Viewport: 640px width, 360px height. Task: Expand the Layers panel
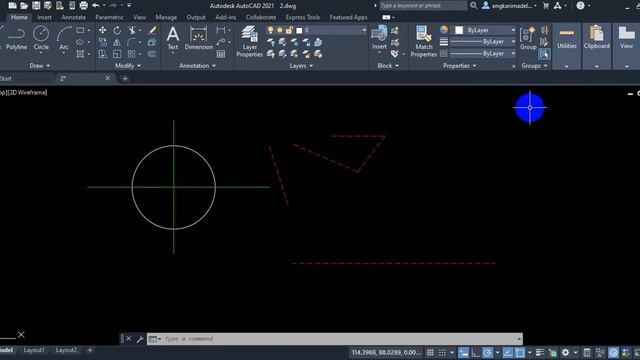pos(301,66)
